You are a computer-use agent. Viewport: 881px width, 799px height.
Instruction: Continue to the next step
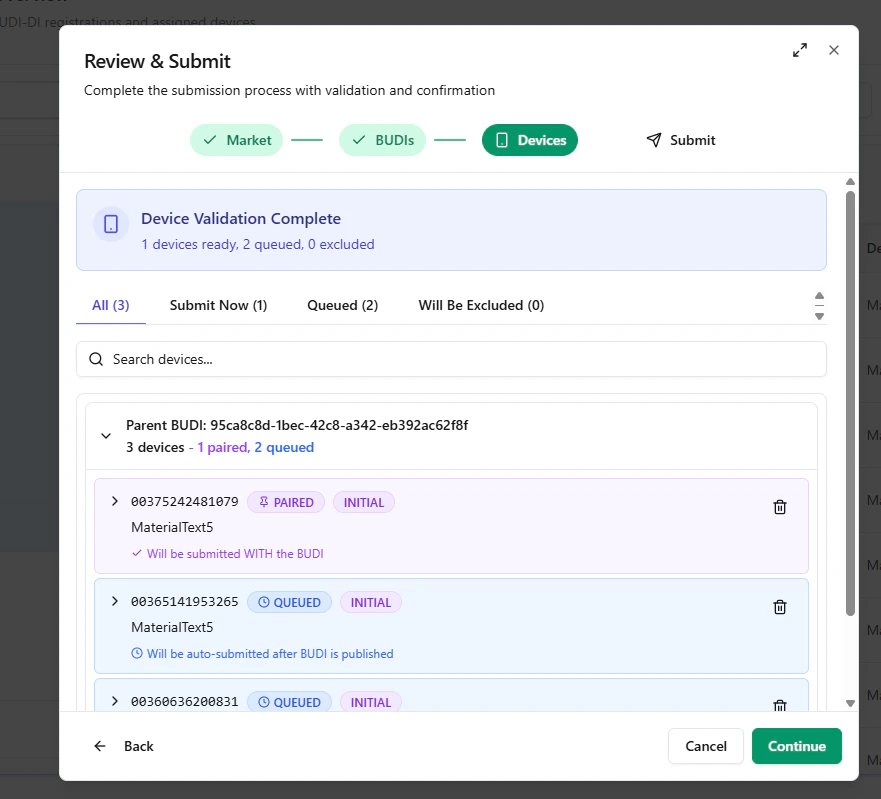click(x=797, y=746)
